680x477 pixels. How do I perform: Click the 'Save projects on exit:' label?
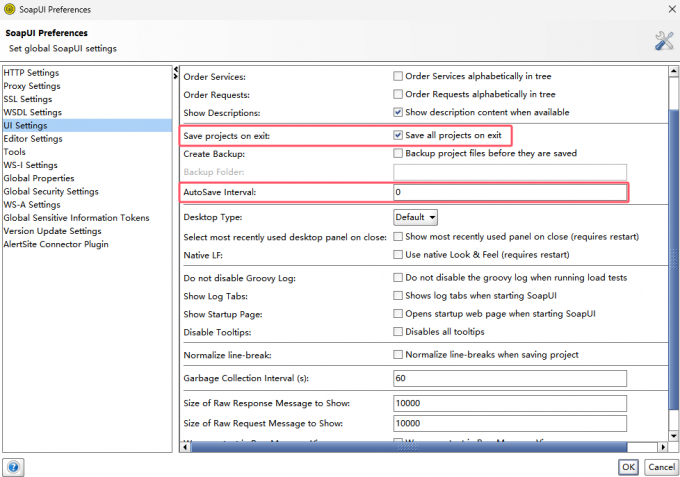(226, 136)
